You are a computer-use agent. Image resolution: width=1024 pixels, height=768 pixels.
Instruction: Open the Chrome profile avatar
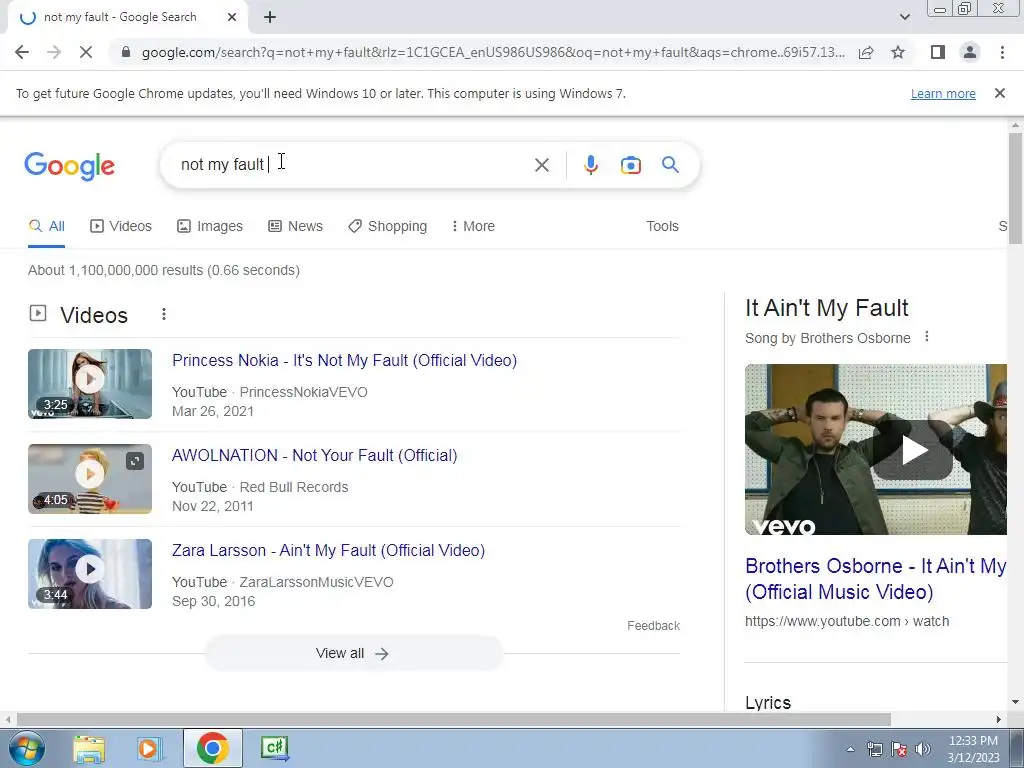[x=970, y=52]
